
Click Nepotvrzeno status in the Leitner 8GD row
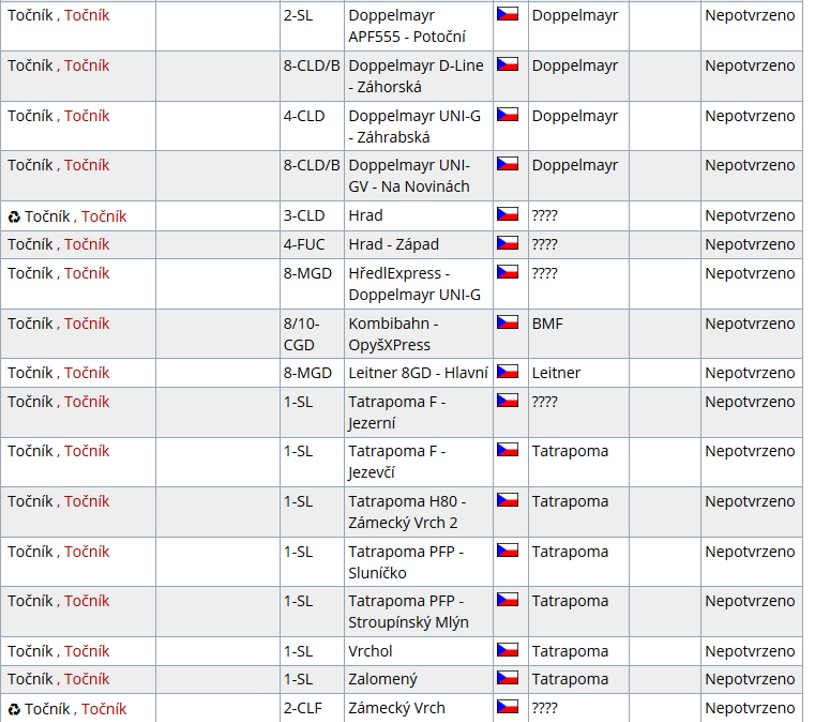pos(750,373)
